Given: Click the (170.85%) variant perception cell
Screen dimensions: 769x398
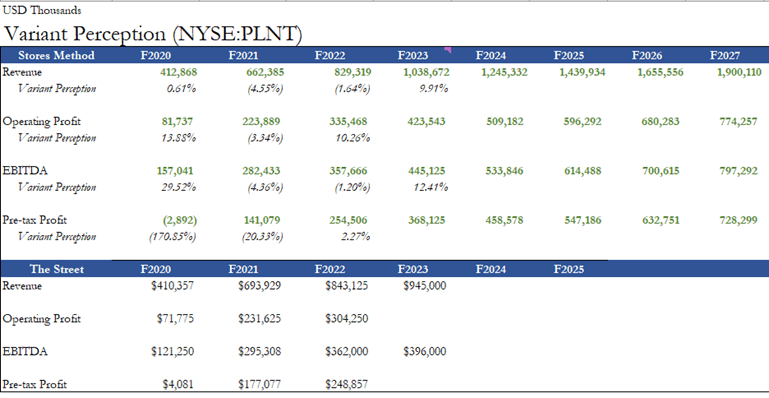Looking at the screenshot, I should coord(173,237).
